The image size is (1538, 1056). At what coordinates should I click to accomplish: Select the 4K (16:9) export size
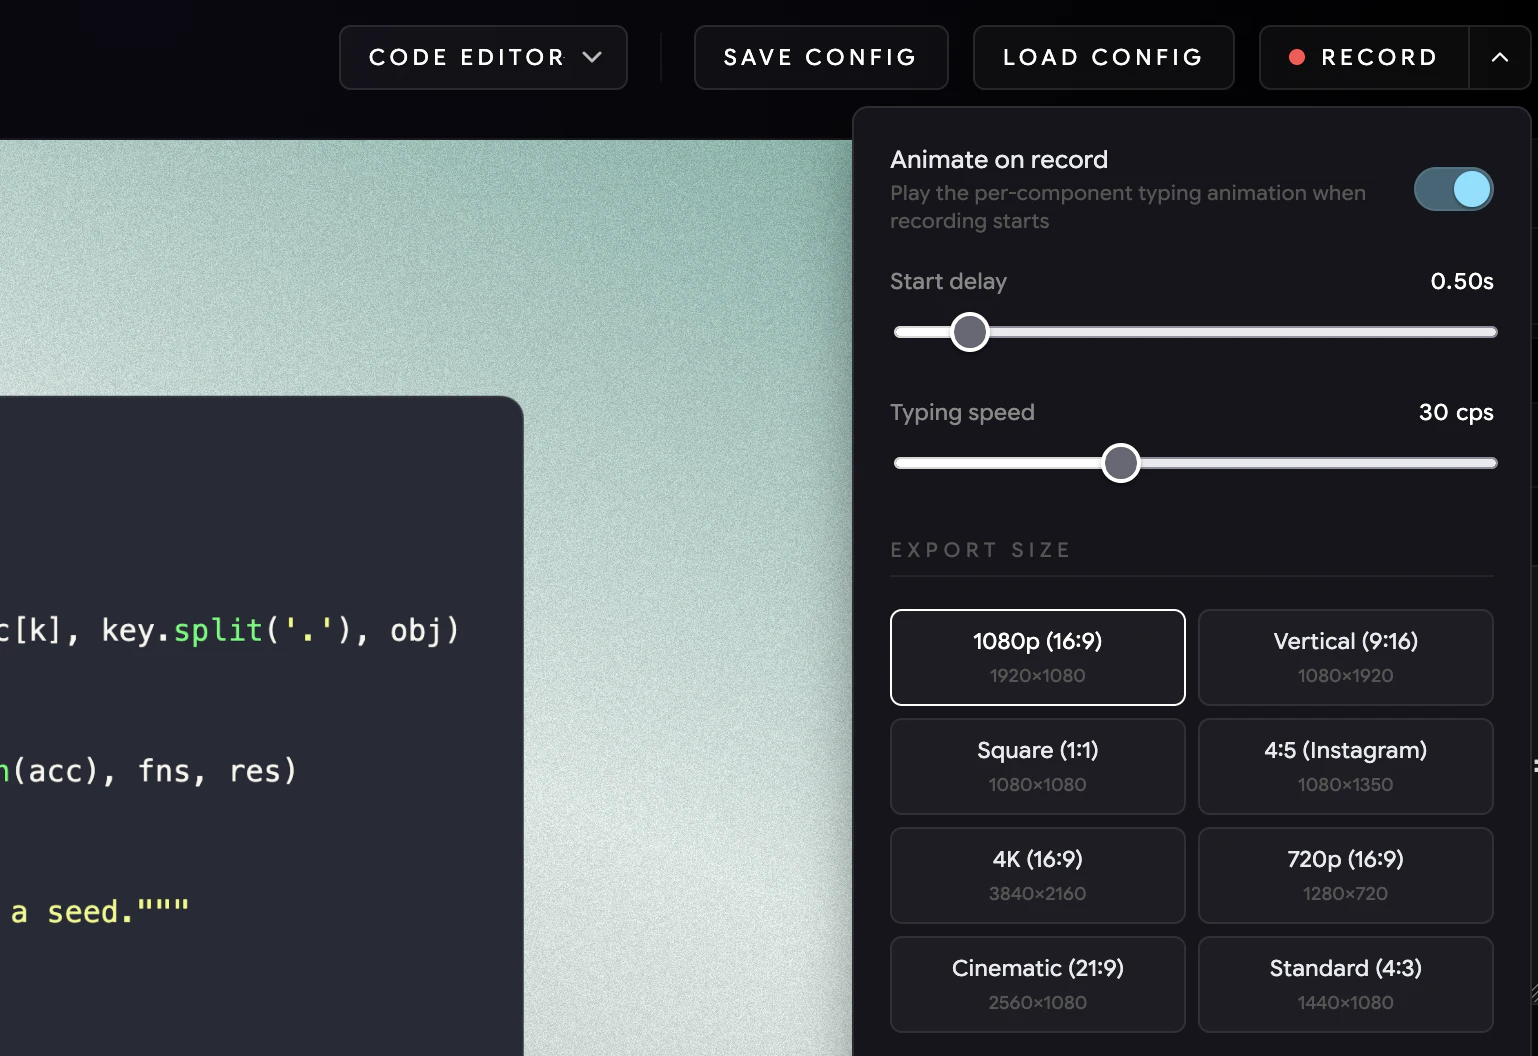[1038, 875]
